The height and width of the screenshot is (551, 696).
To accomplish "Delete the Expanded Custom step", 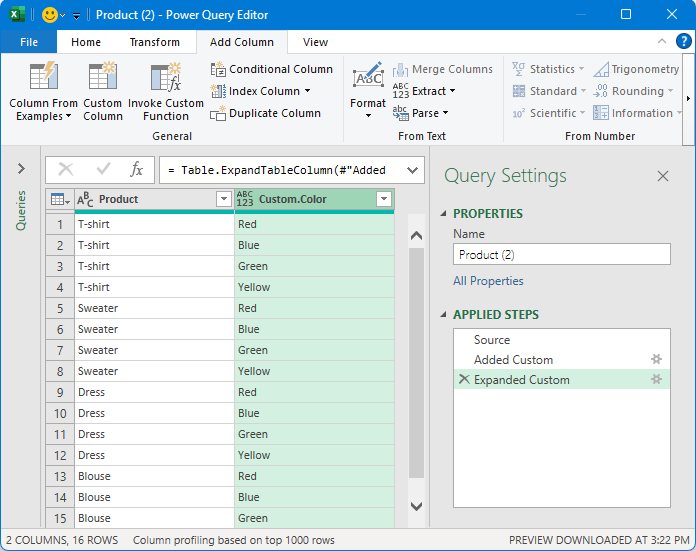I will point(463,380).
